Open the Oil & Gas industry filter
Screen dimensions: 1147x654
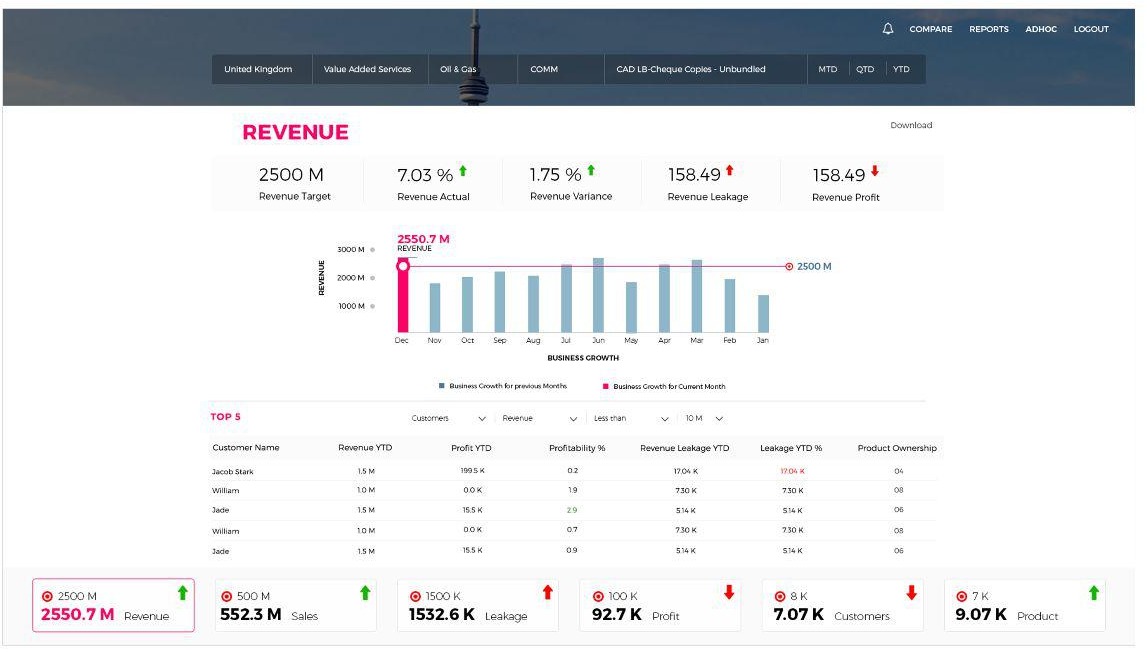pos(473,69)
